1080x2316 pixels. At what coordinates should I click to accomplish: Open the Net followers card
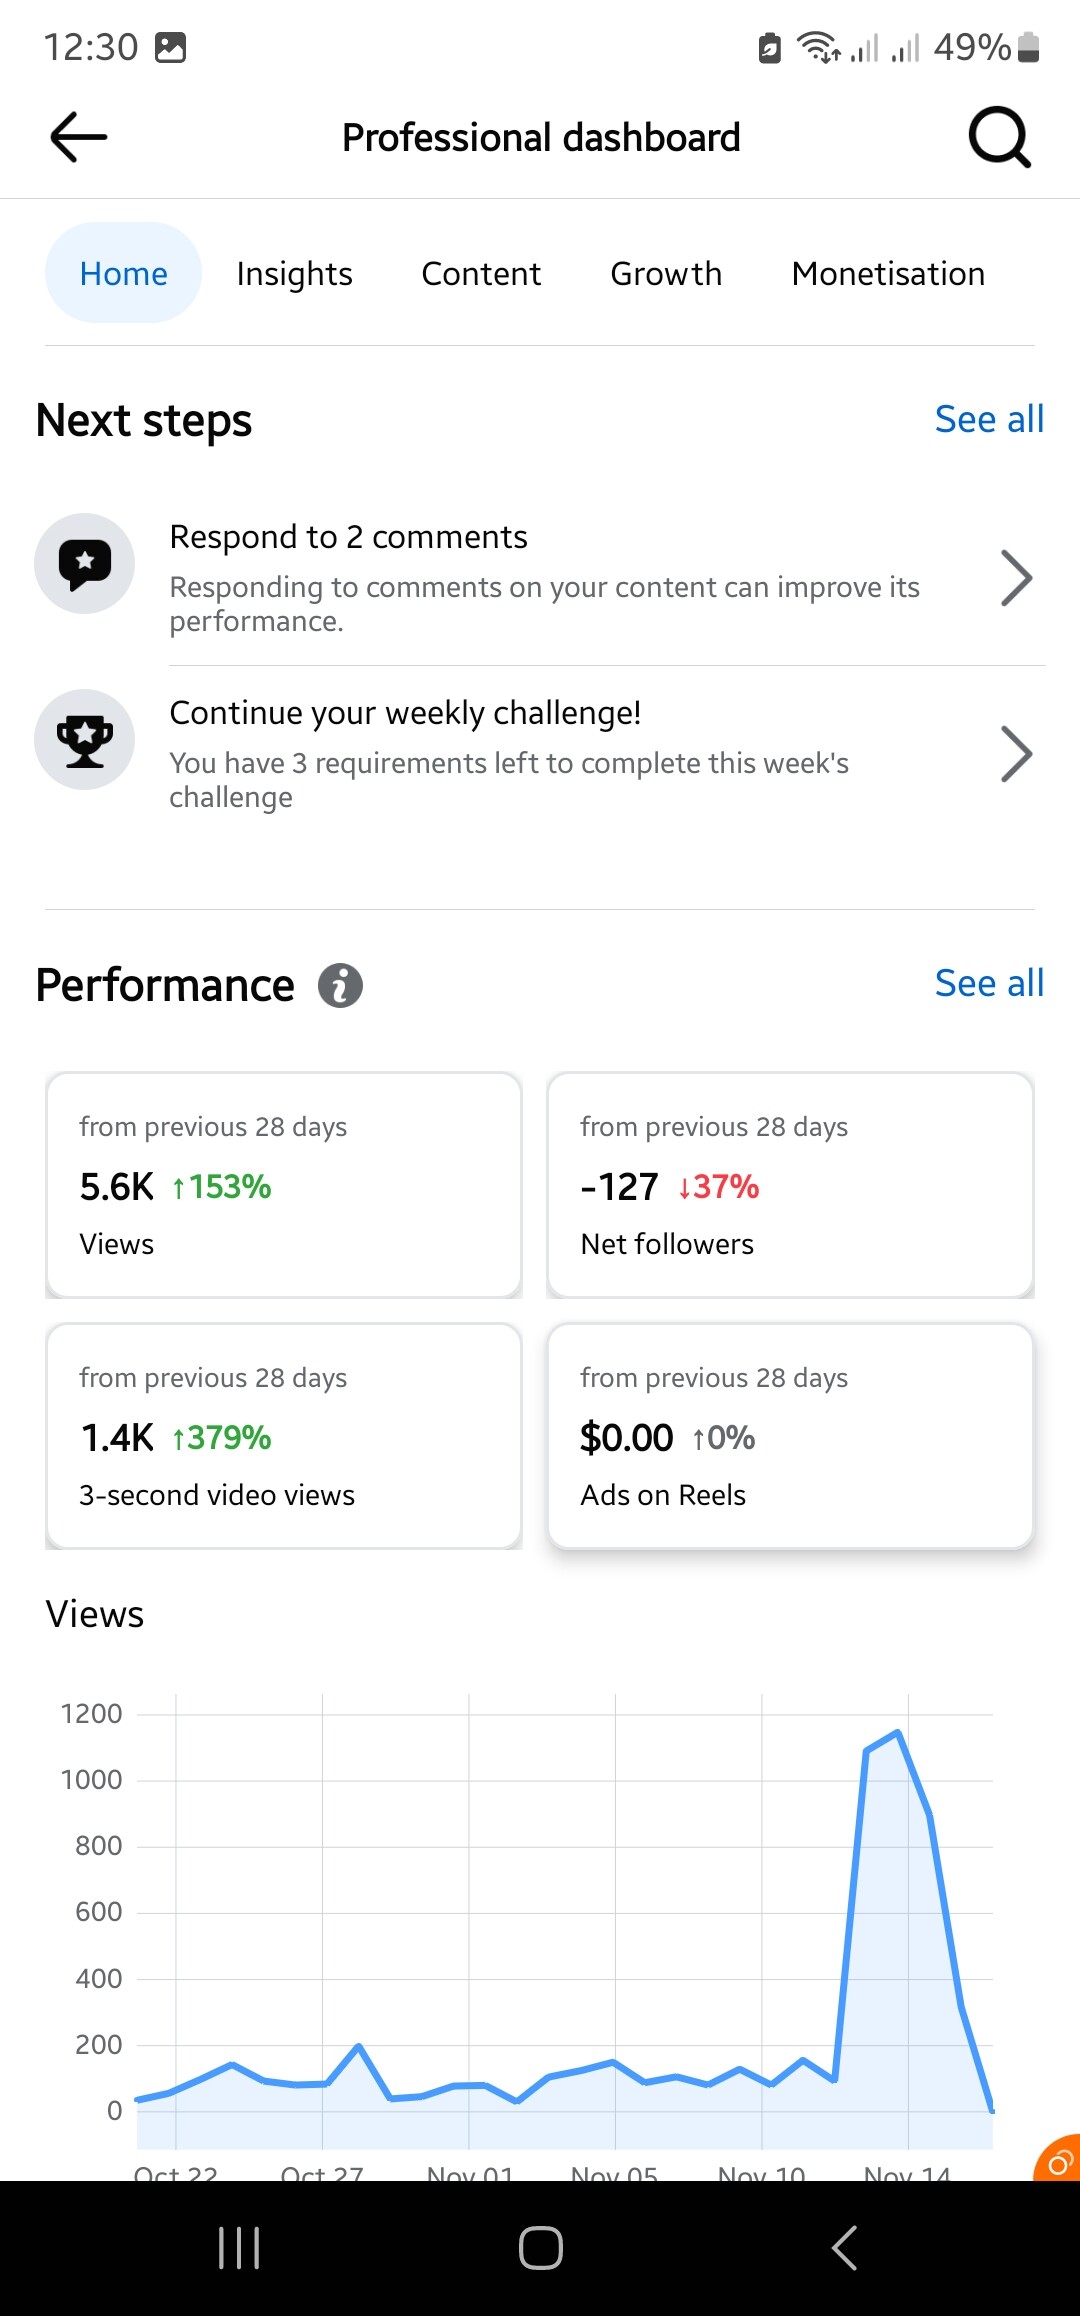pos(790,1185)
